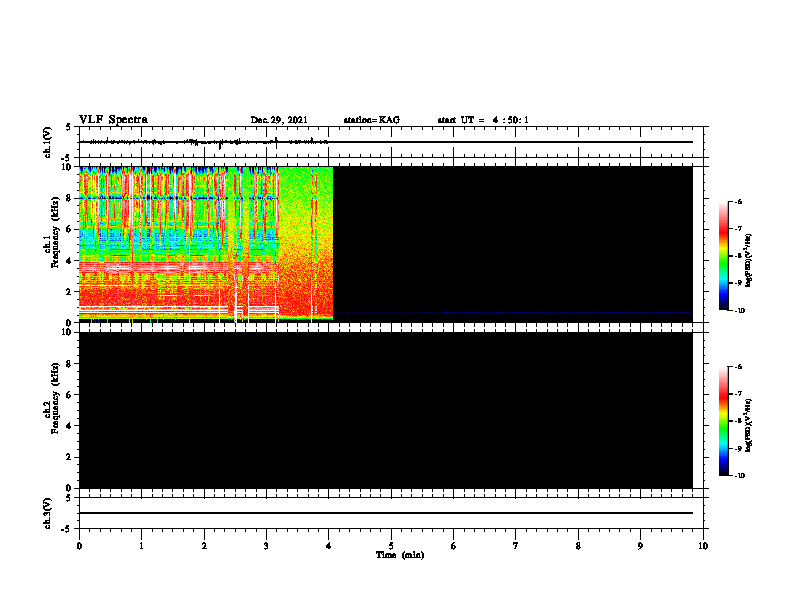Click the 'VLF Spectra' title text
Image resolution: width=792 pixels, height=612 pixels.
[113, 120]
